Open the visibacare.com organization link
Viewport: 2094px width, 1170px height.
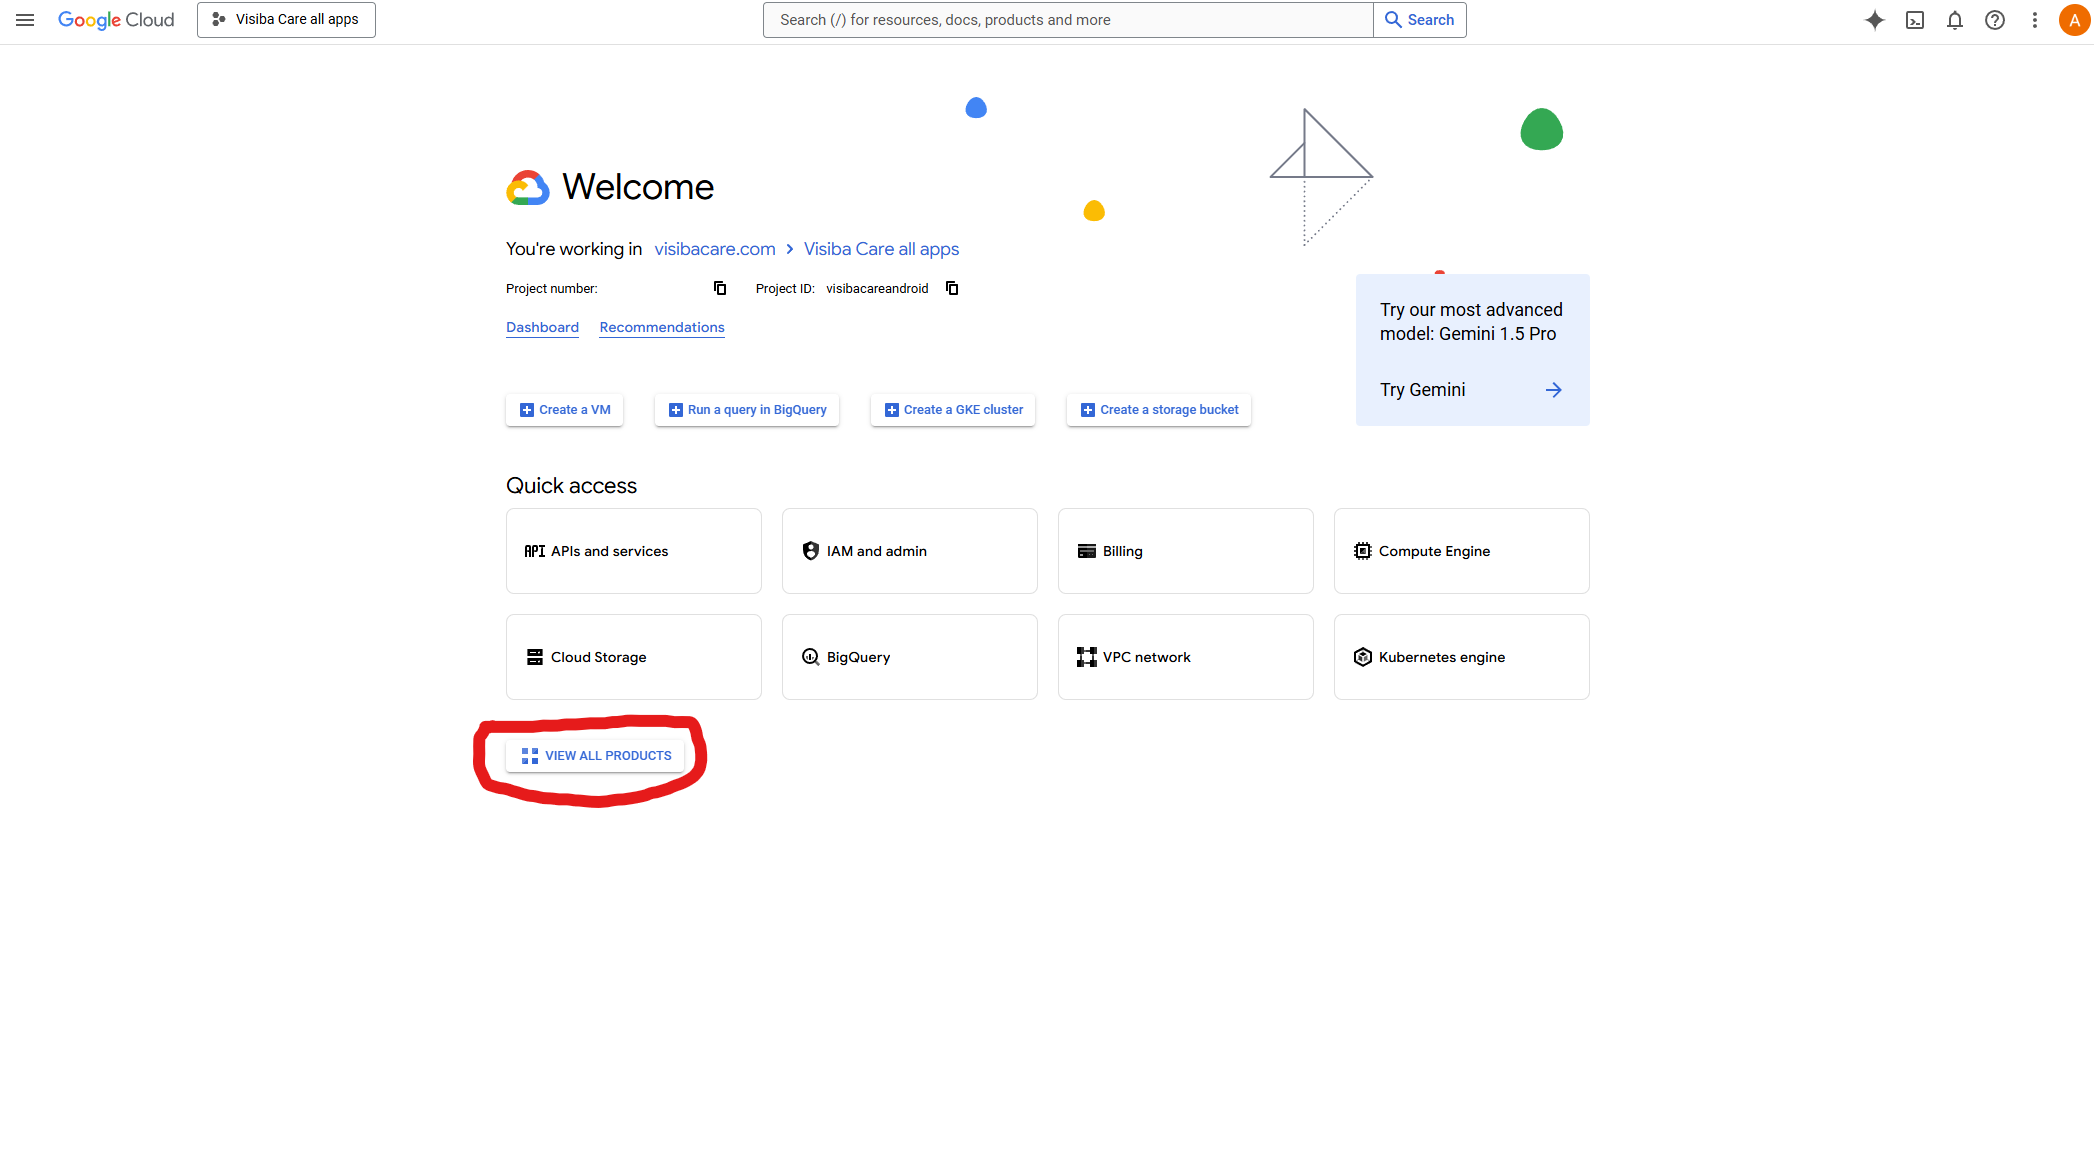[x=715, y=249]
